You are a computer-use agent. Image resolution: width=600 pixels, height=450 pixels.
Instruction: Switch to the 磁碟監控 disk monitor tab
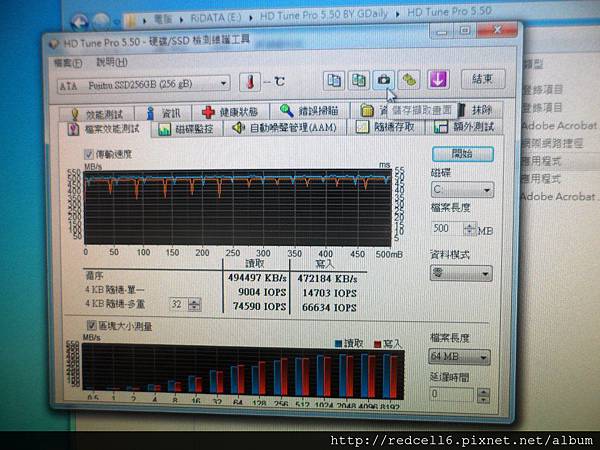point(186,129)
